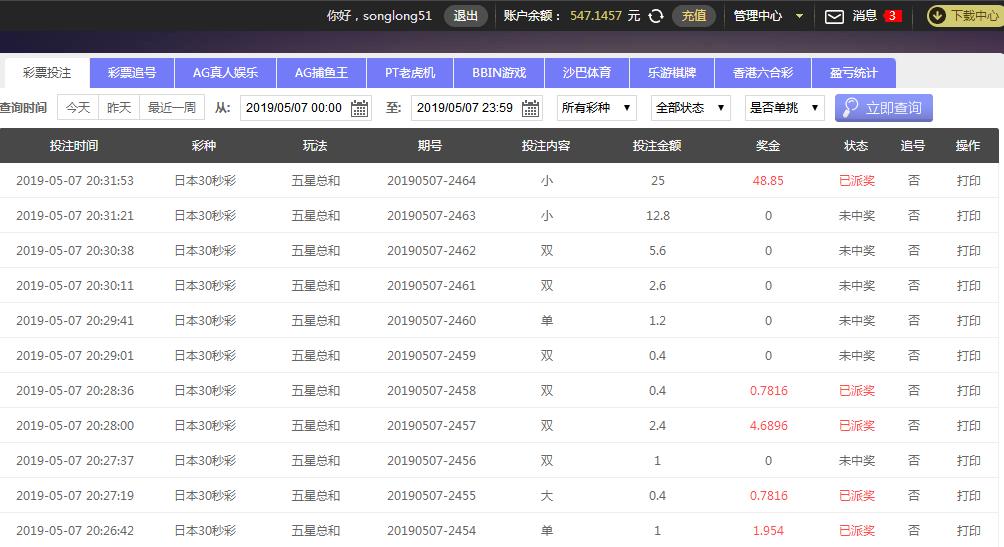Open the 全部状态 status dropdown
Screen dimensions: 1004x547
point(690,108)
